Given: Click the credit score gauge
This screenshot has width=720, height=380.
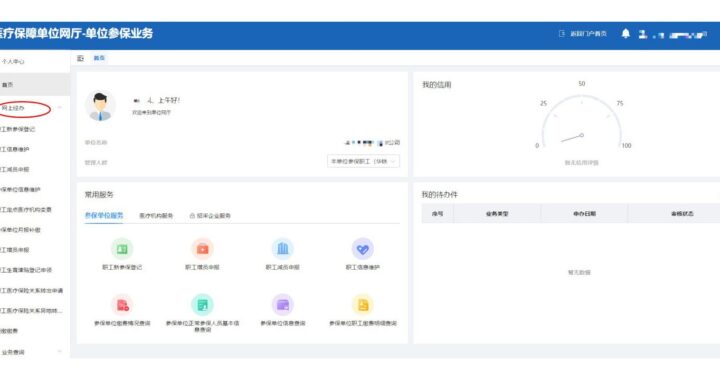Looking at the screenshot, I should 581,122.
